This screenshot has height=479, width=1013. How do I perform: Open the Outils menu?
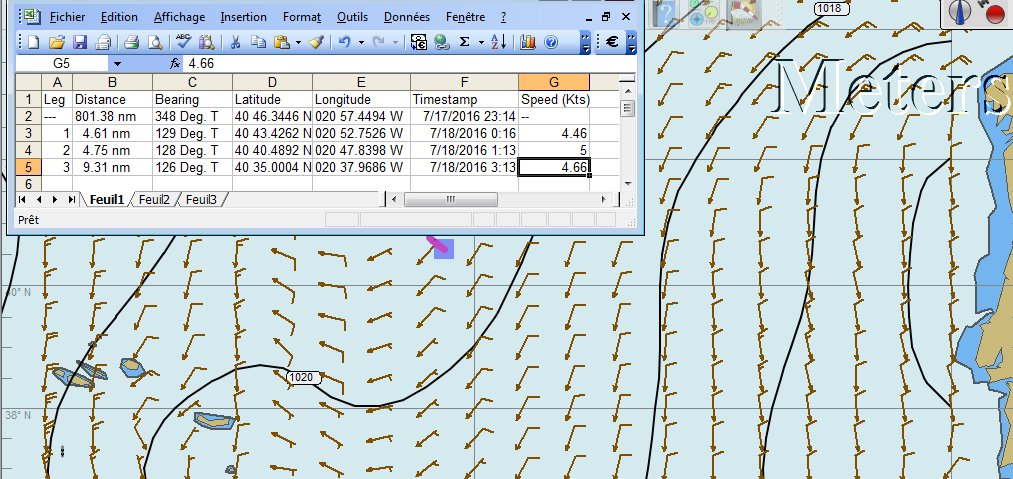[352, 17]
